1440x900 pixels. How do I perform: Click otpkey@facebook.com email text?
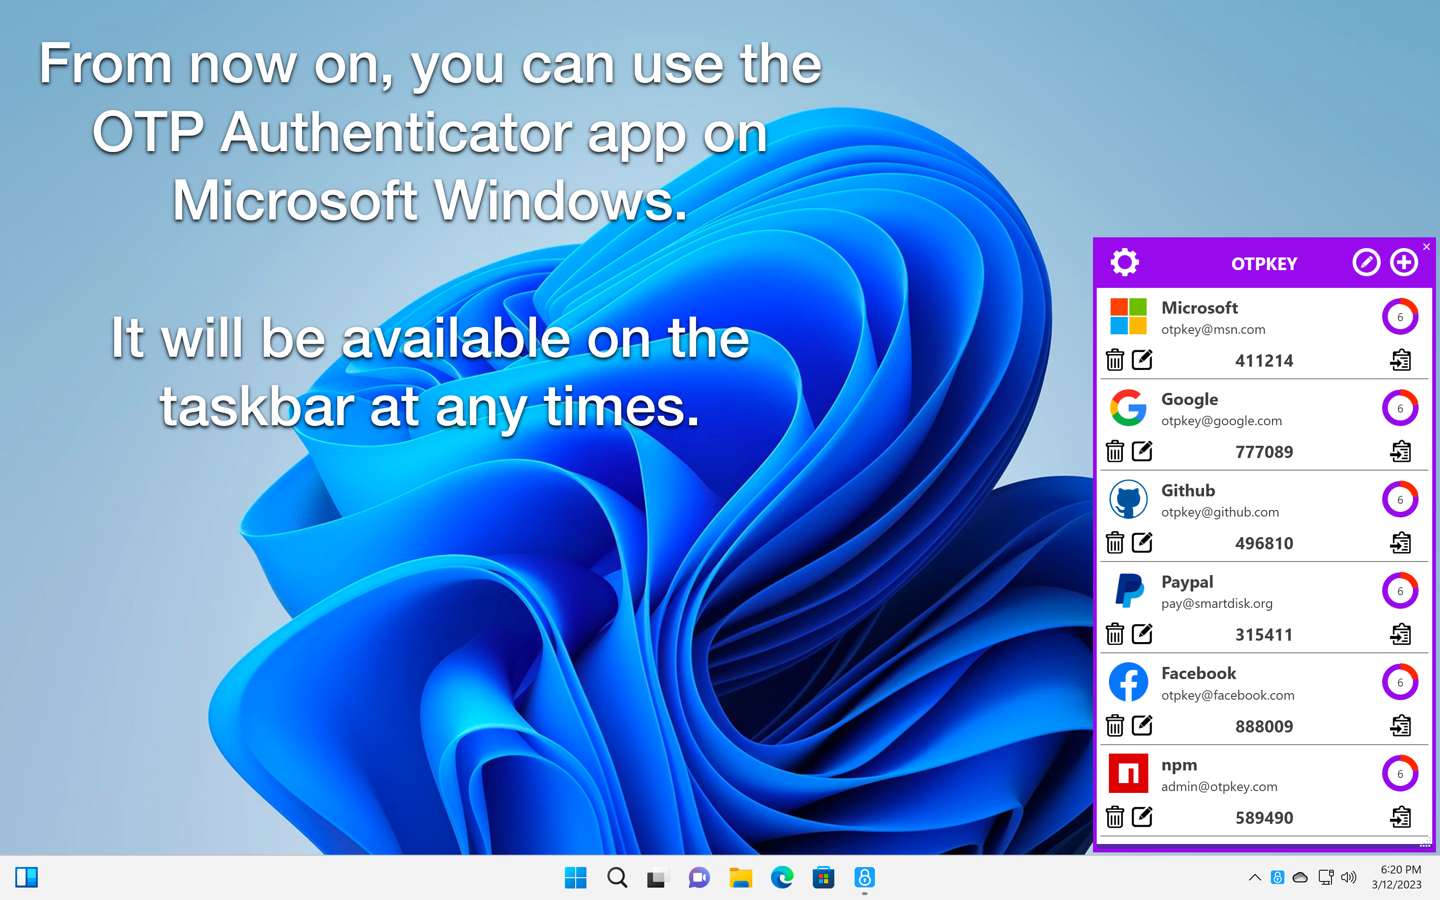click(1228, 695)
